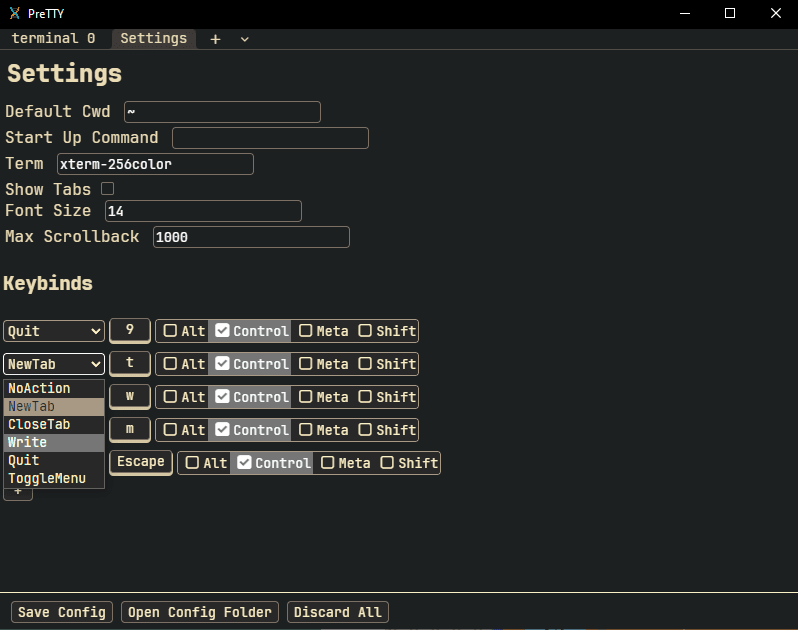This screenshot has height=630, width=798.
Task: Enable the Show Tabs checkbox
Action: click(x=108, y=189)
